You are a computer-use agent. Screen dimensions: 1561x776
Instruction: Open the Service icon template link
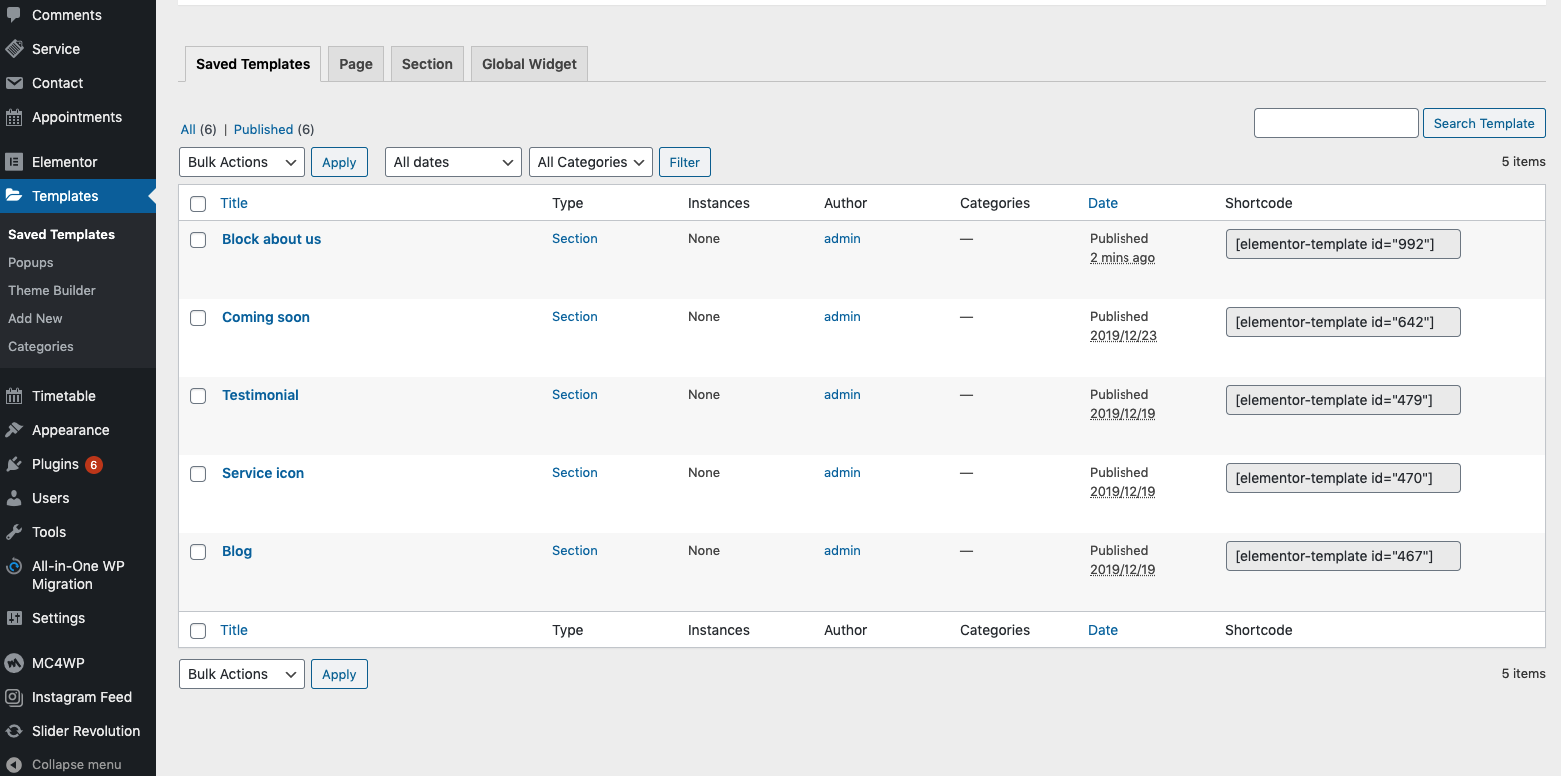click(263, 473)
